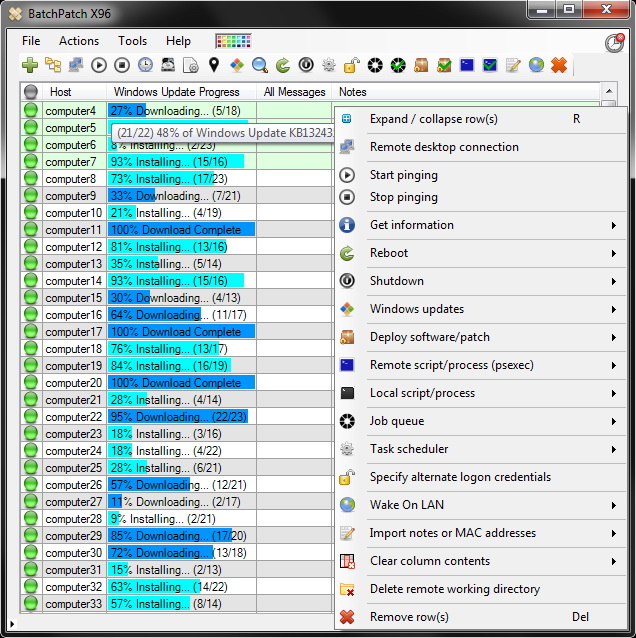Click the green status light for computer4

[31, 110]
